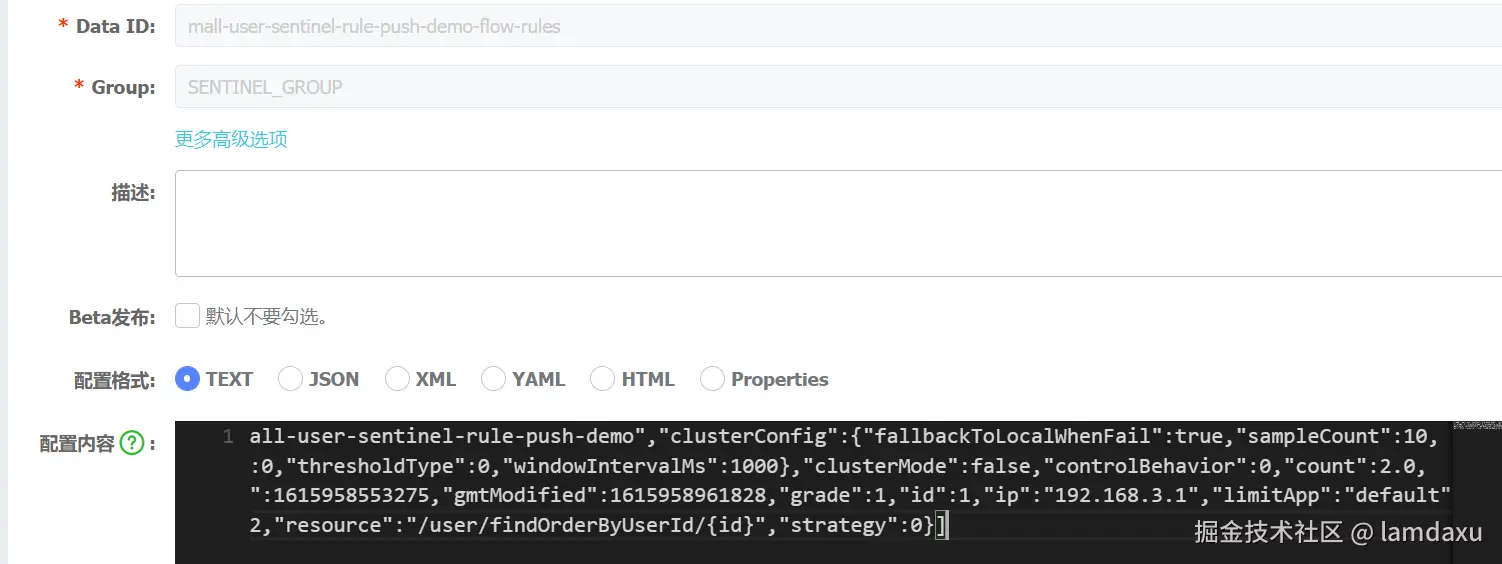The width and height of the screenshot is (1502, 564).
Task: Click the "192.168.3.1" ip value in code
Action: 1121,496
